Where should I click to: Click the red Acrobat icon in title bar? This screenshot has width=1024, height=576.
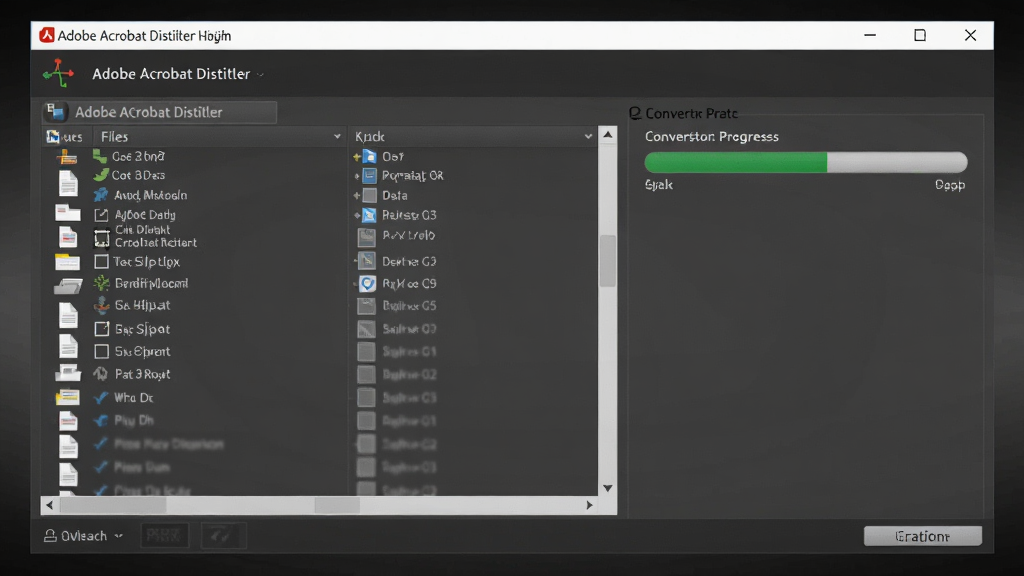[x=46, y=35]
